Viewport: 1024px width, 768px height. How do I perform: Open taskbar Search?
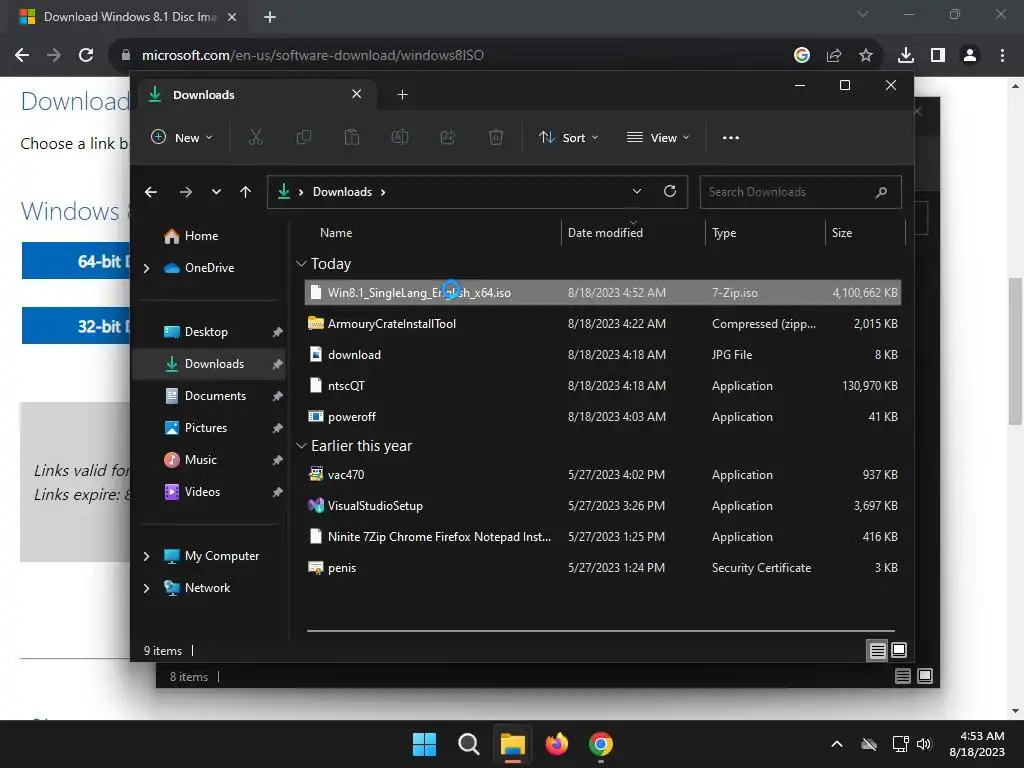[469, 744]
